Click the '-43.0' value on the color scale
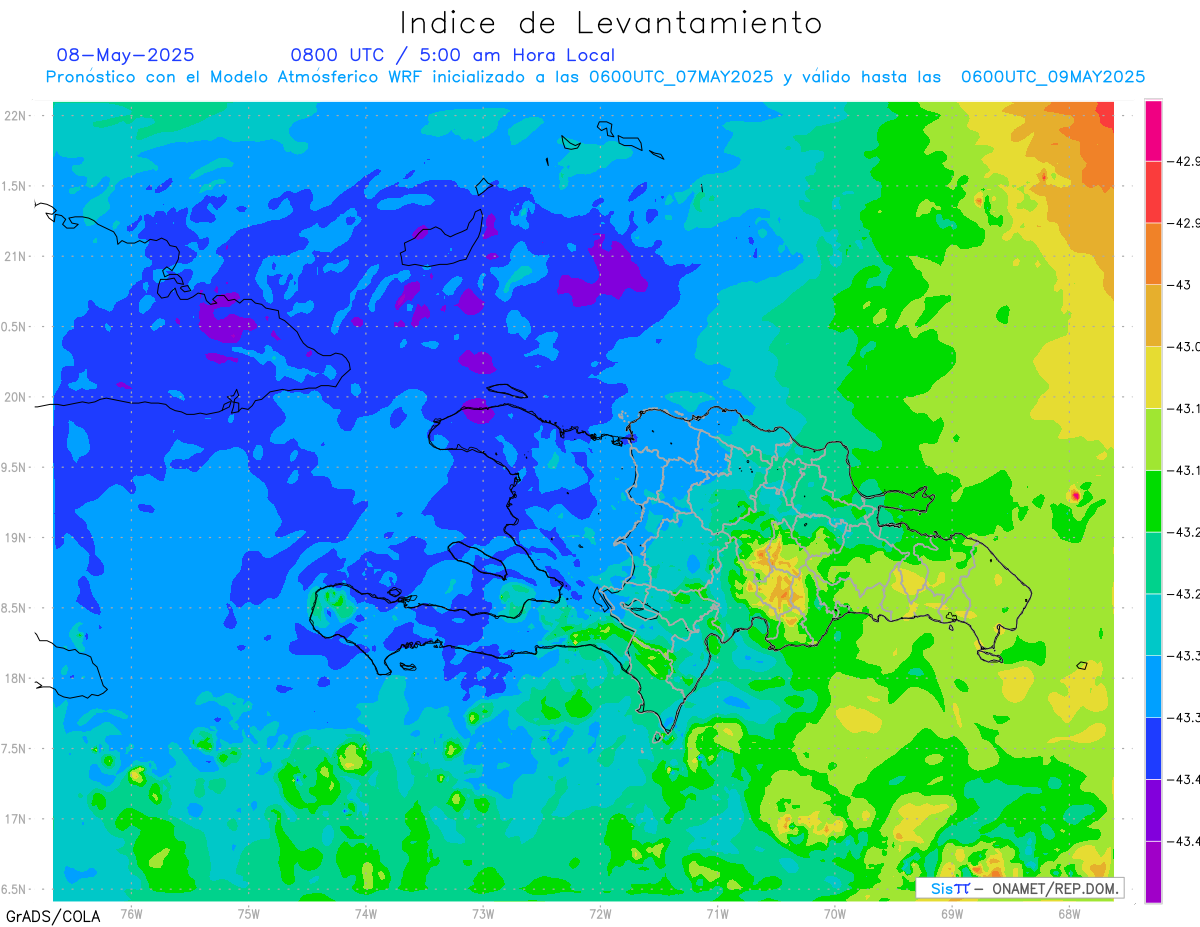The image size is (1200, 927). pos(1186,347)
